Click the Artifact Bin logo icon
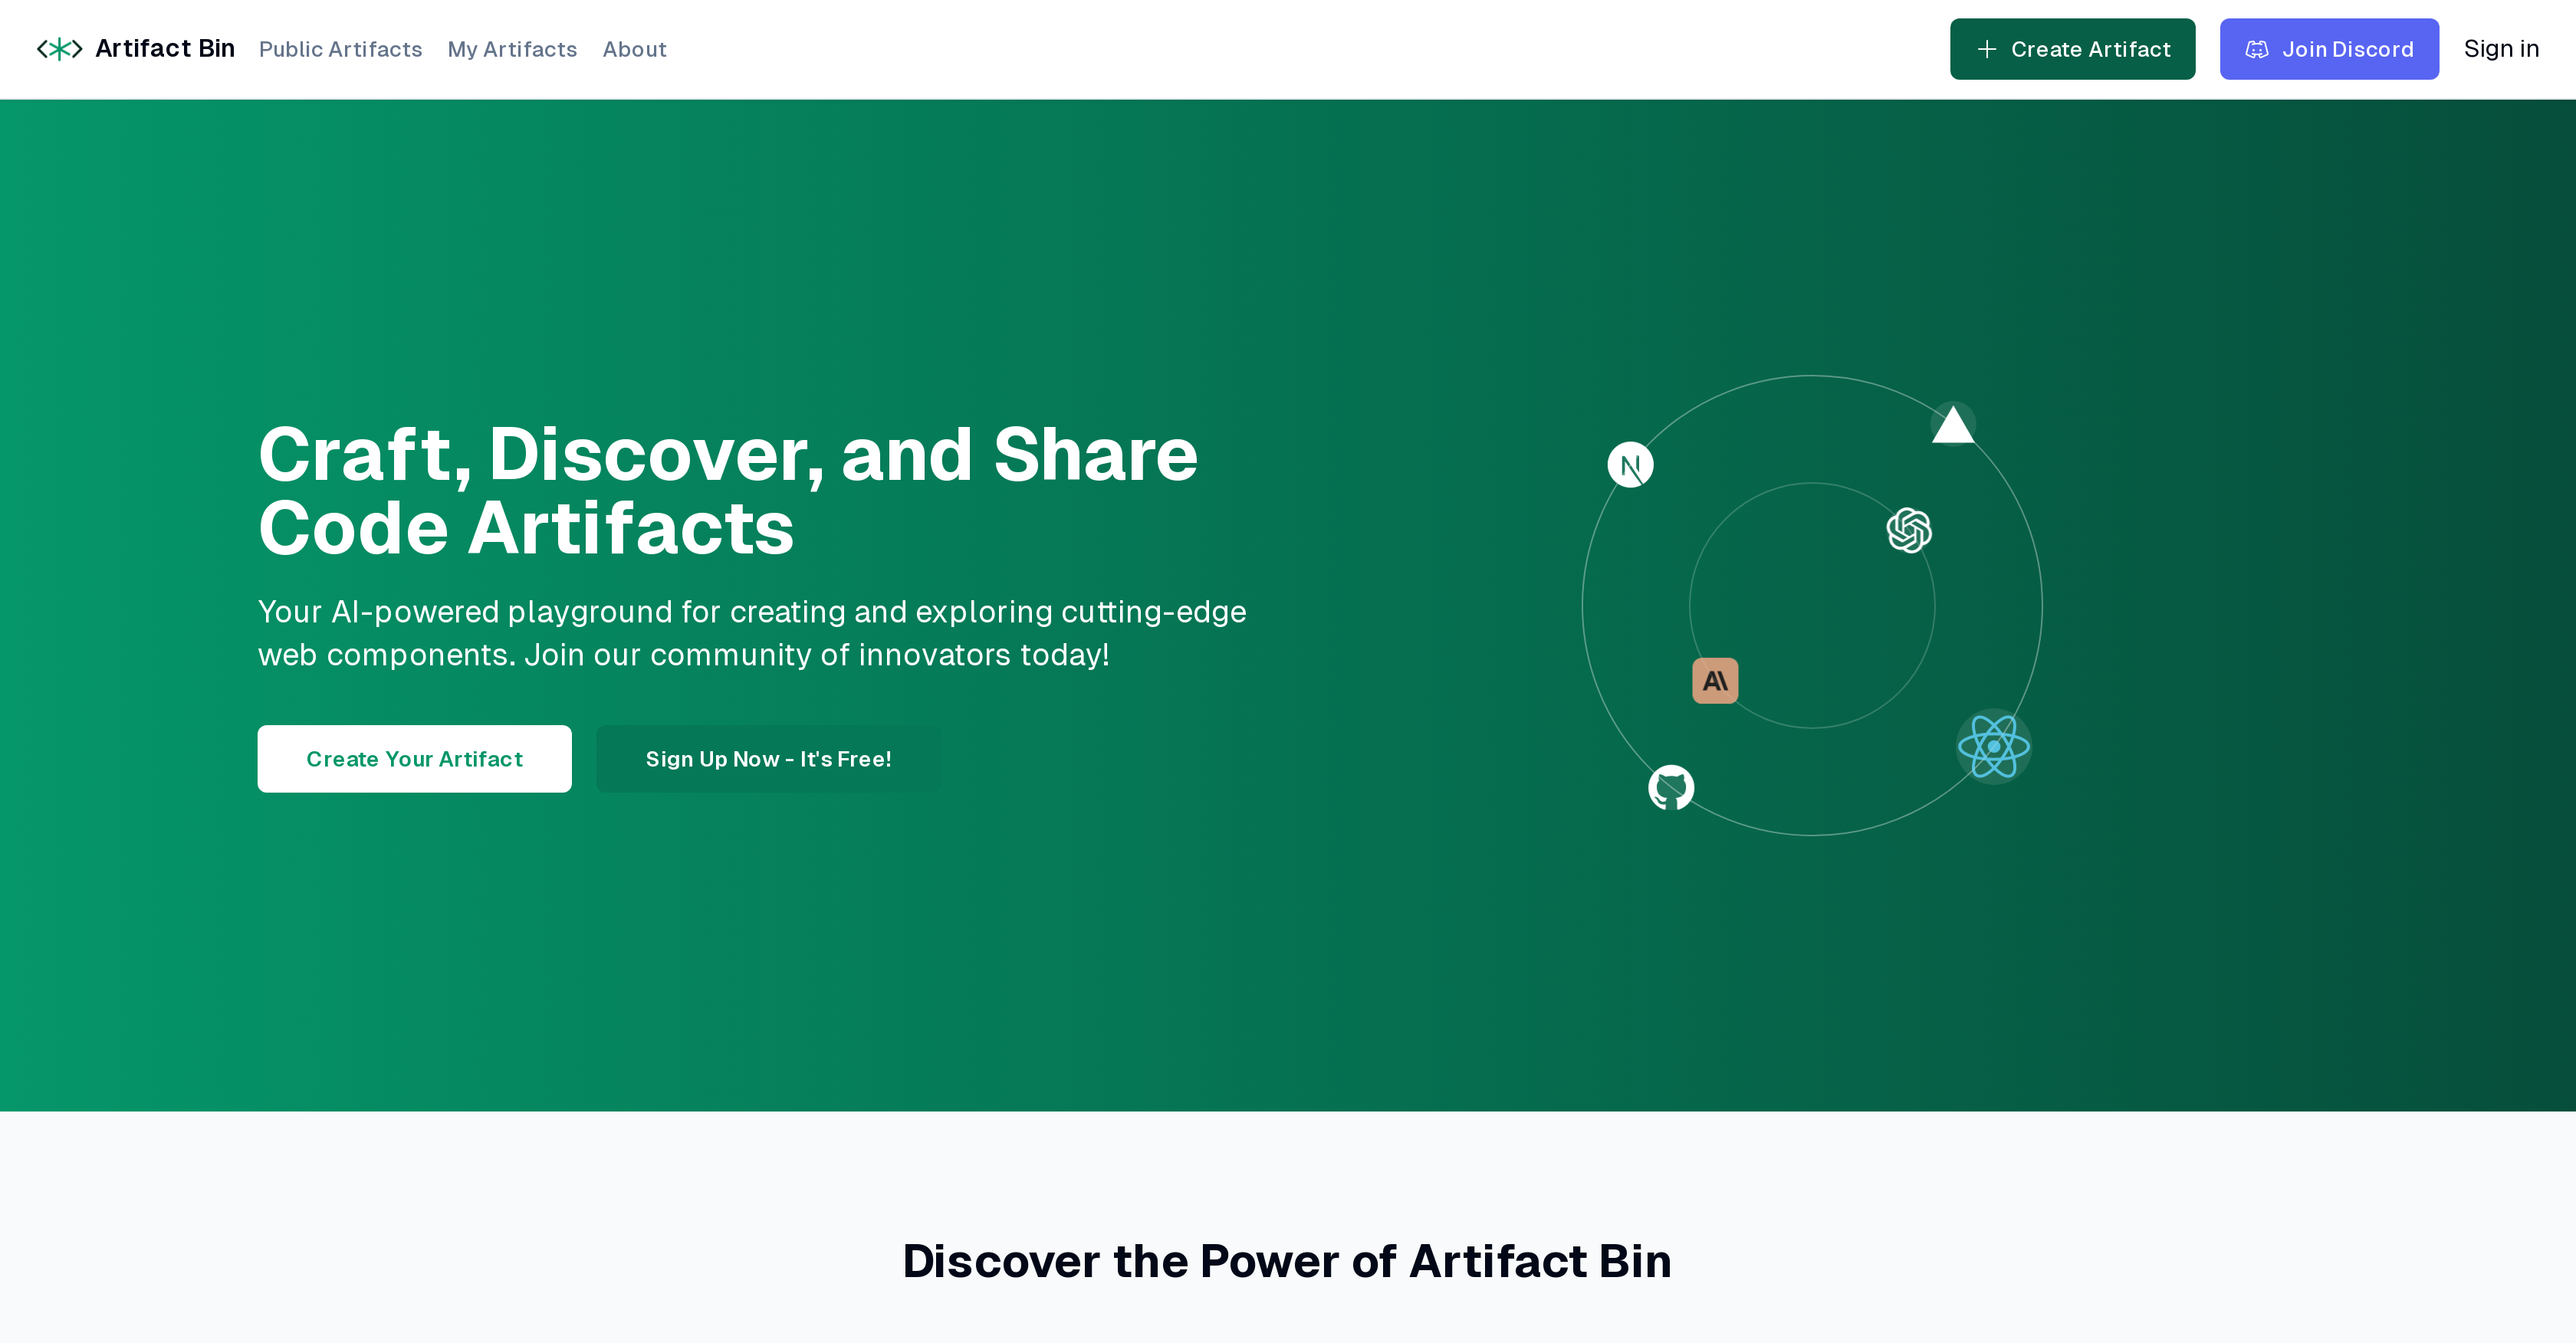The height and width of the screenshot is (1343, 2576). (x=59, y=48)
